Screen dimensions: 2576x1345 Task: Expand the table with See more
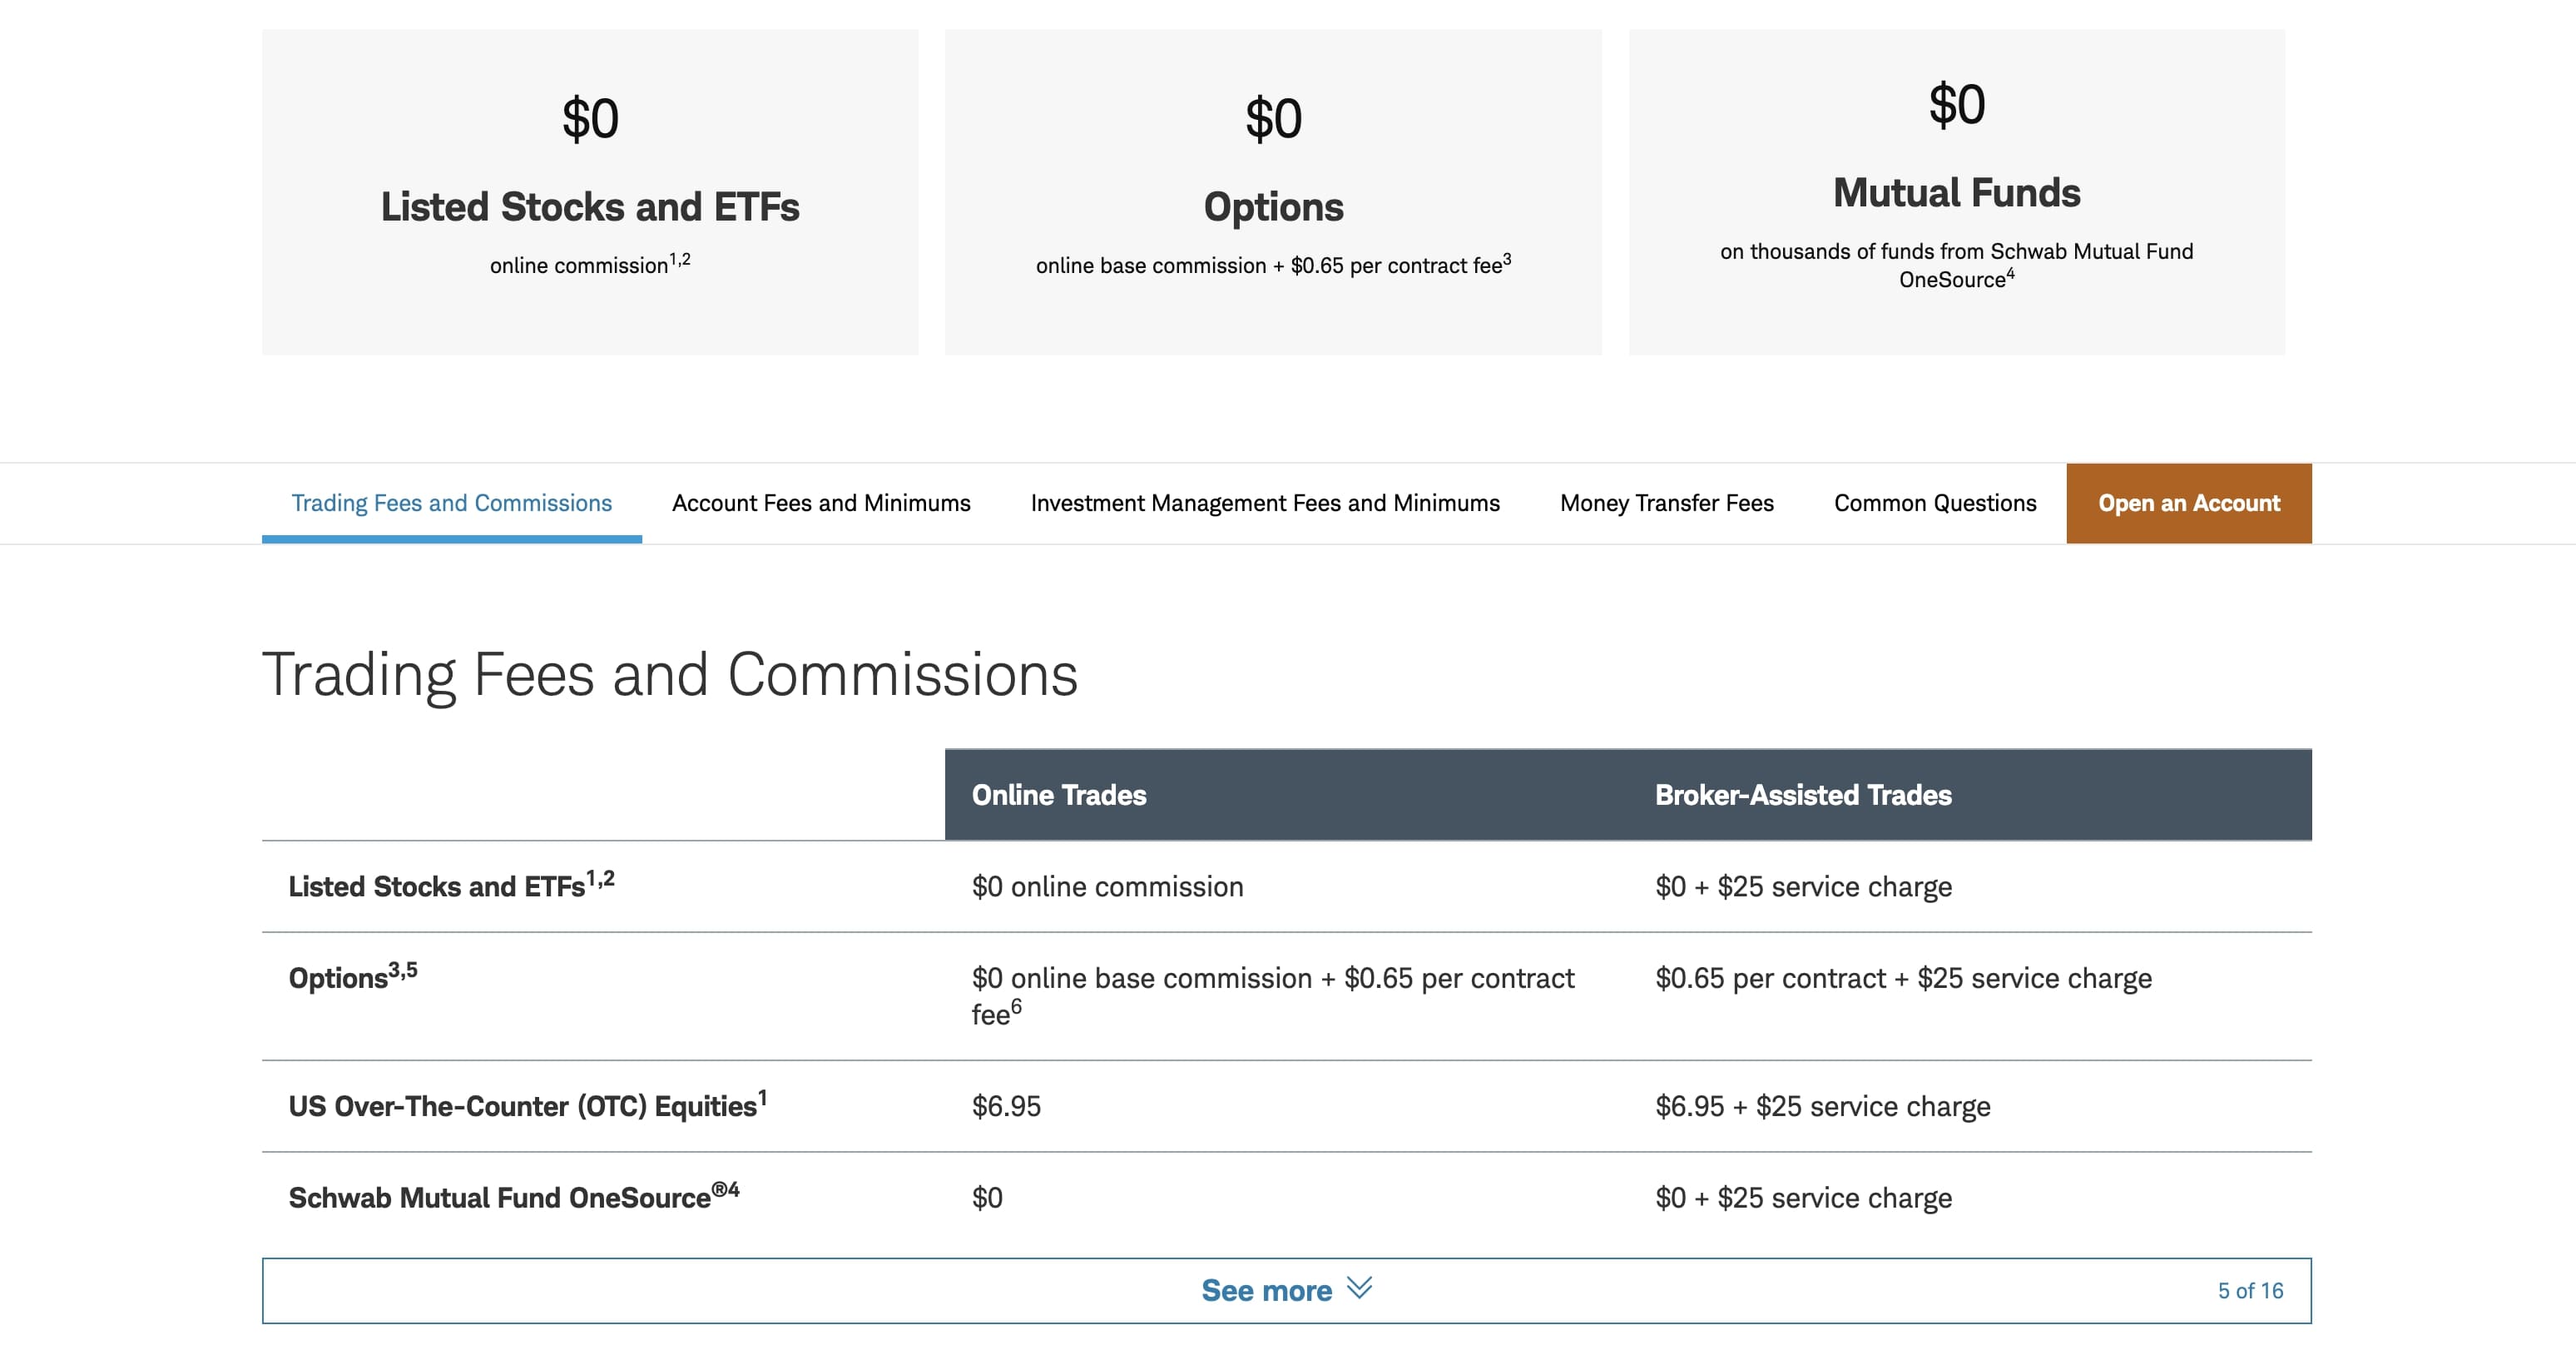(1287, 1290)
